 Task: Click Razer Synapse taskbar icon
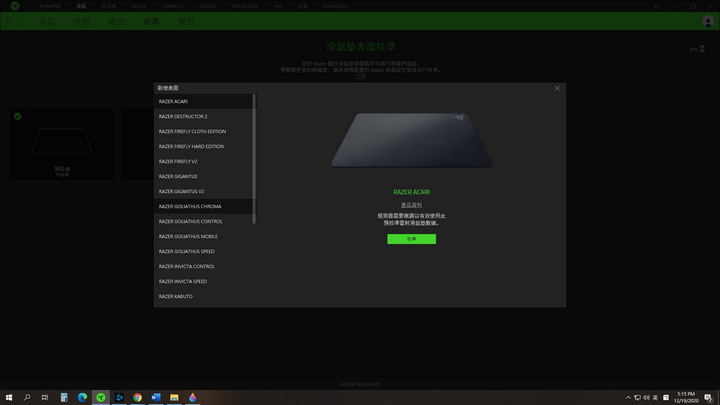coord(101,397)
